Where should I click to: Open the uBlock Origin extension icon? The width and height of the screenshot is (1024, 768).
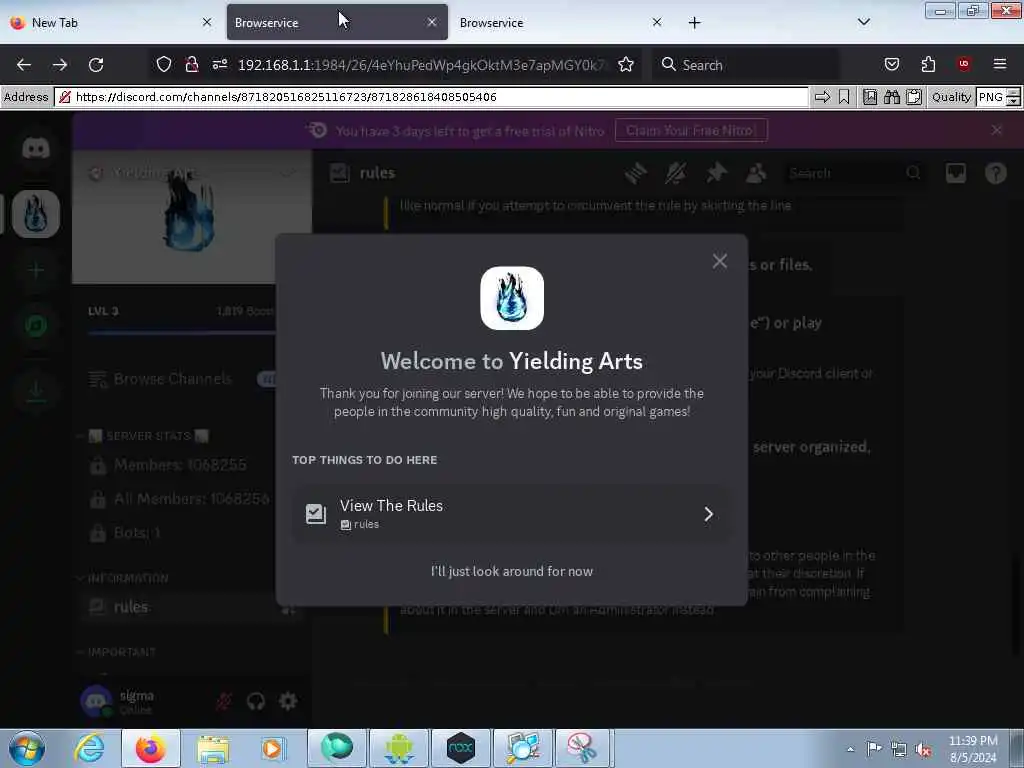(x=963, y=64)
